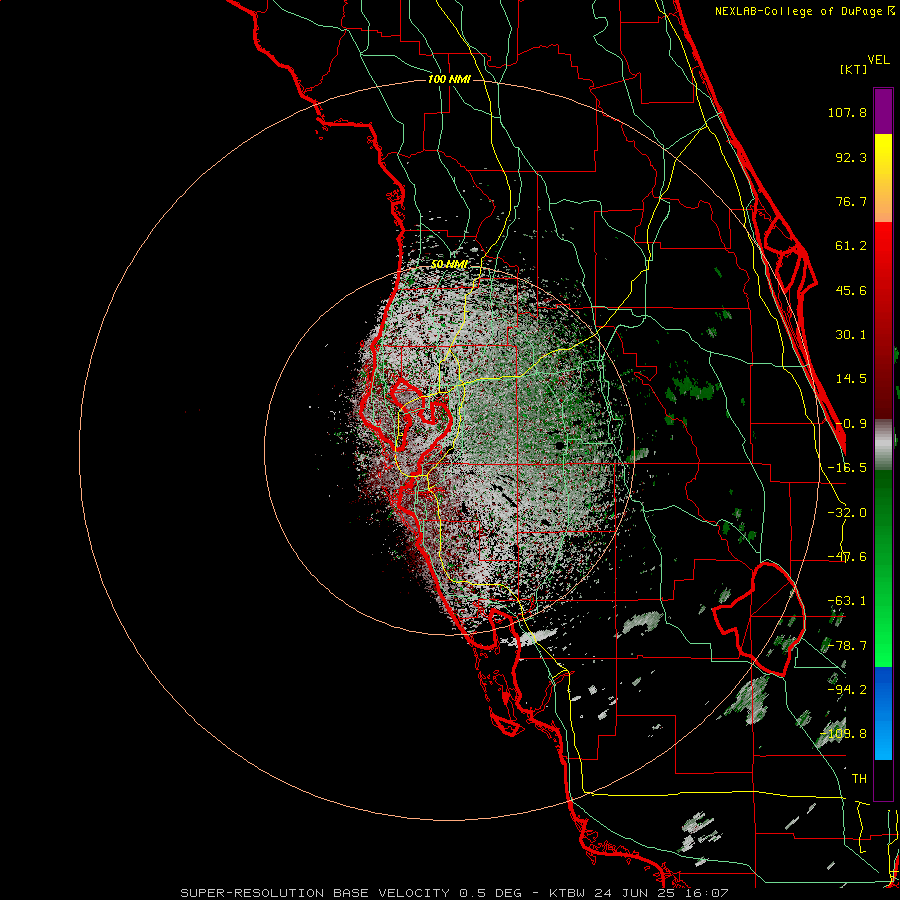Click the -47.6 velocity scale value

point(847,557)
